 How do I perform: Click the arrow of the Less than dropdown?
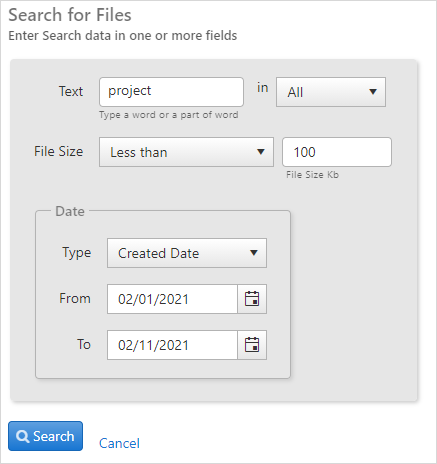261,152
